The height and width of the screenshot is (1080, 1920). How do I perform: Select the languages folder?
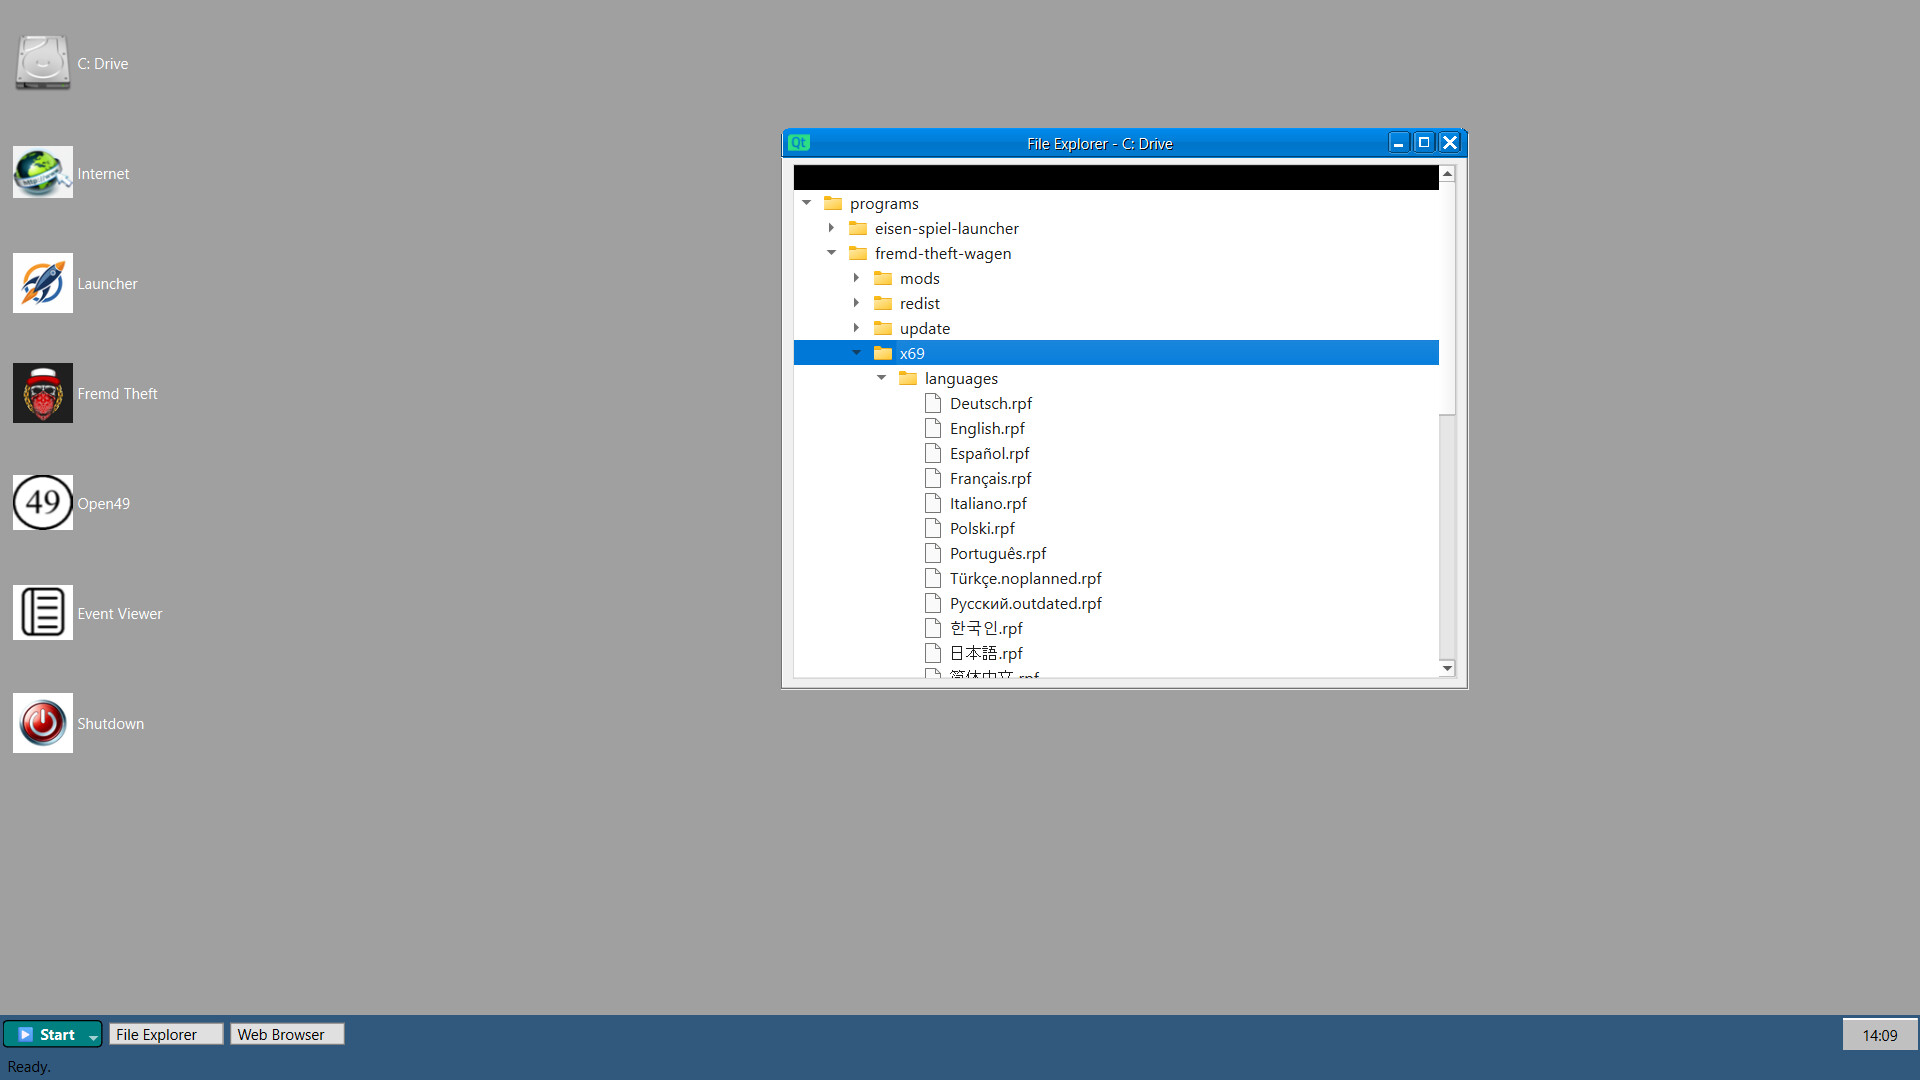(962, 378)
